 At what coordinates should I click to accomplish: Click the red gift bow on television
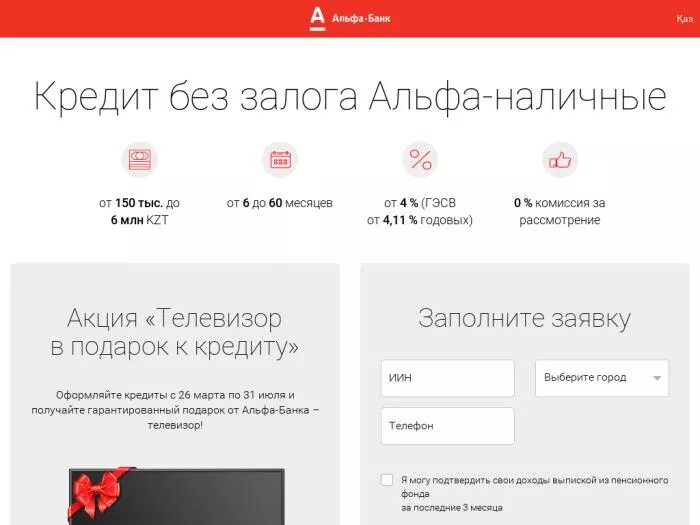tap(100, 493)
